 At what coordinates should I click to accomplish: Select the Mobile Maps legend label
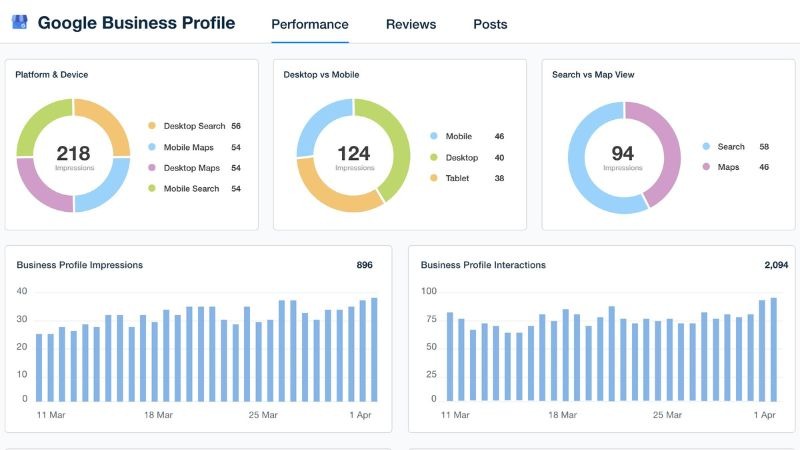coord(189,147)
